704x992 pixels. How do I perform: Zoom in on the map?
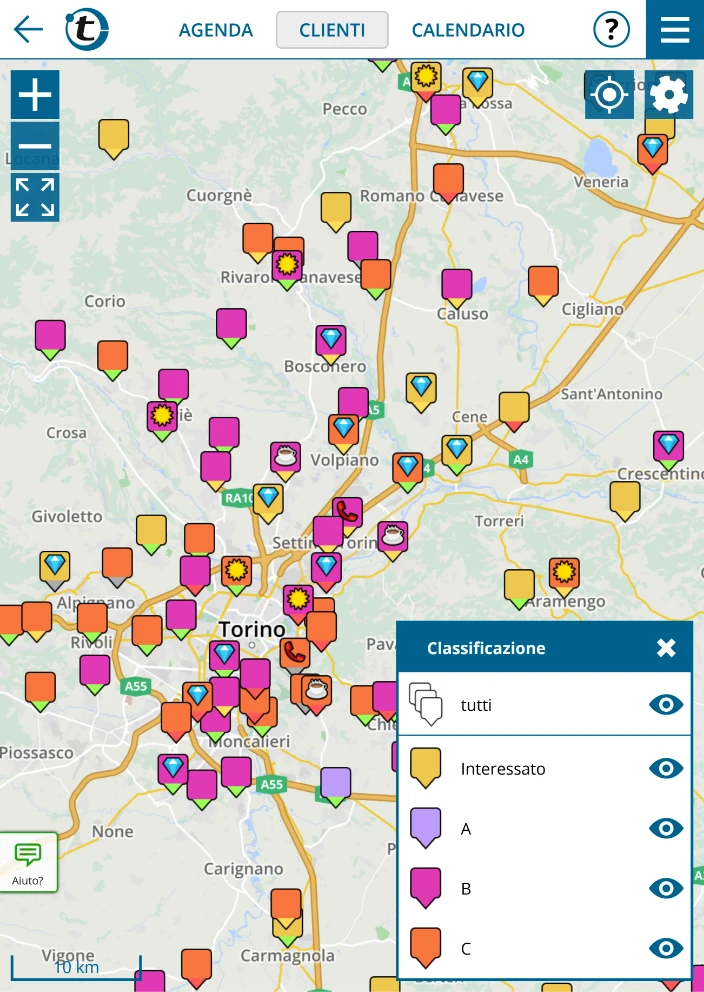click(35, 96)
